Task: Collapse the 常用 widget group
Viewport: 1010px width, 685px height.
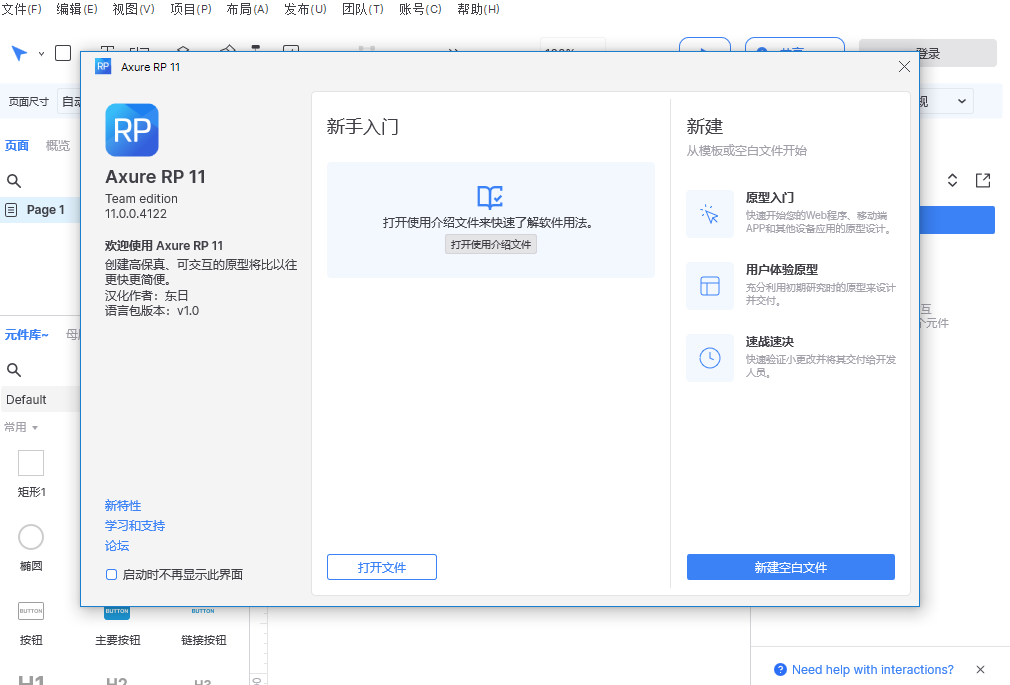Action: pyautogui.click(x=23, y=427)
